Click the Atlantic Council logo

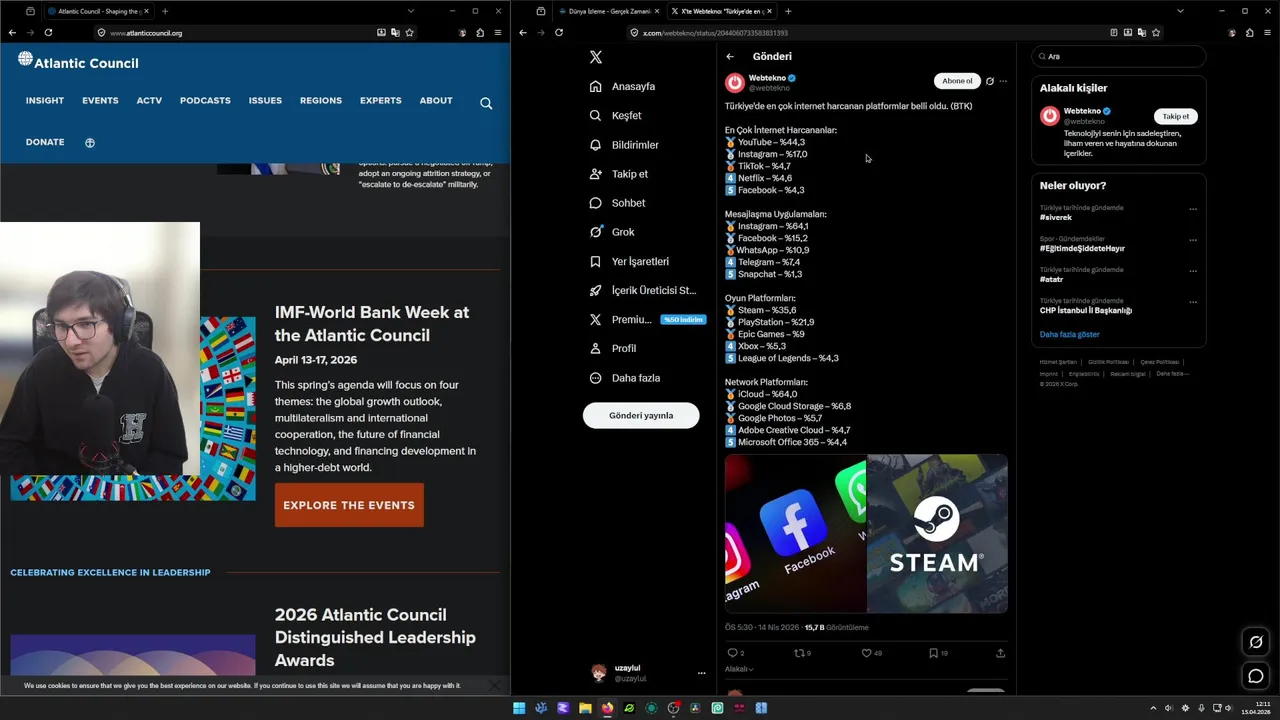(x=78, y=62)
